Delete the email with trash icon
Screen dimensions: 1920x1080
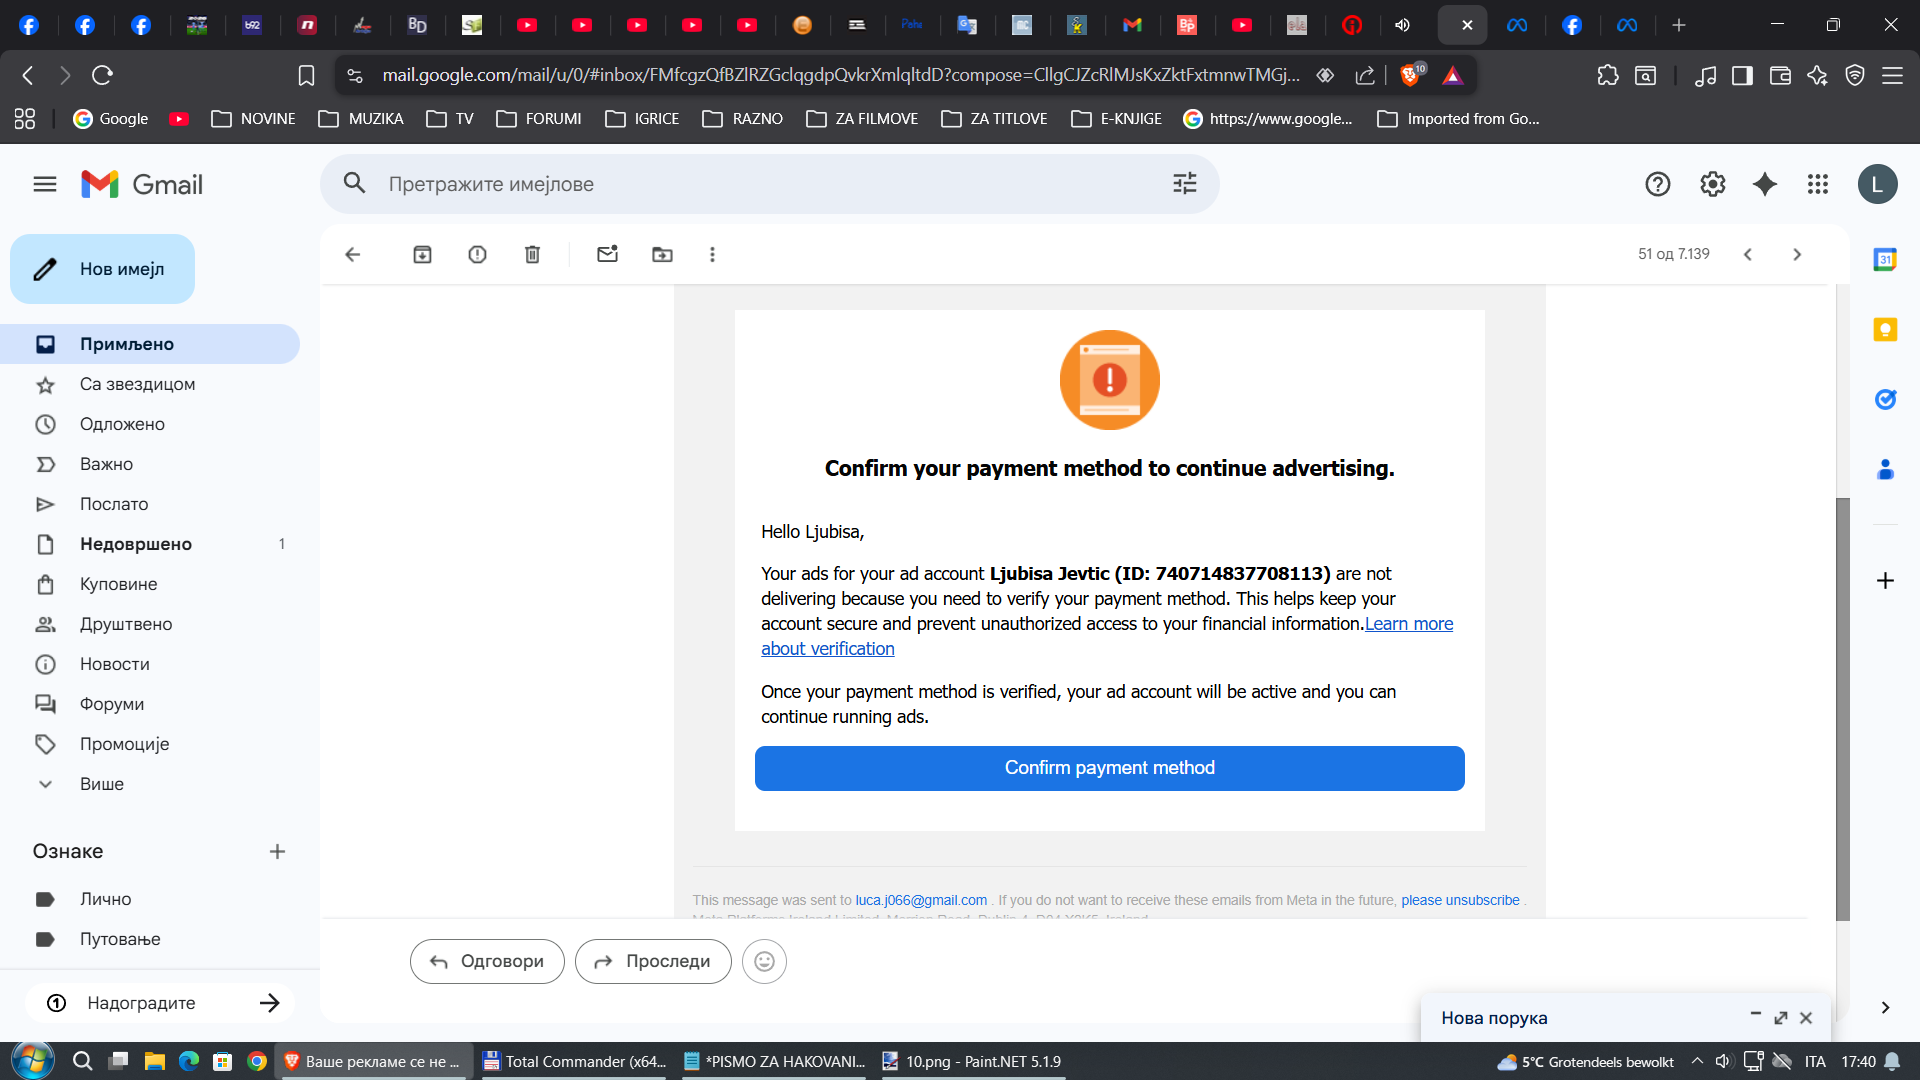click(532, 254)
